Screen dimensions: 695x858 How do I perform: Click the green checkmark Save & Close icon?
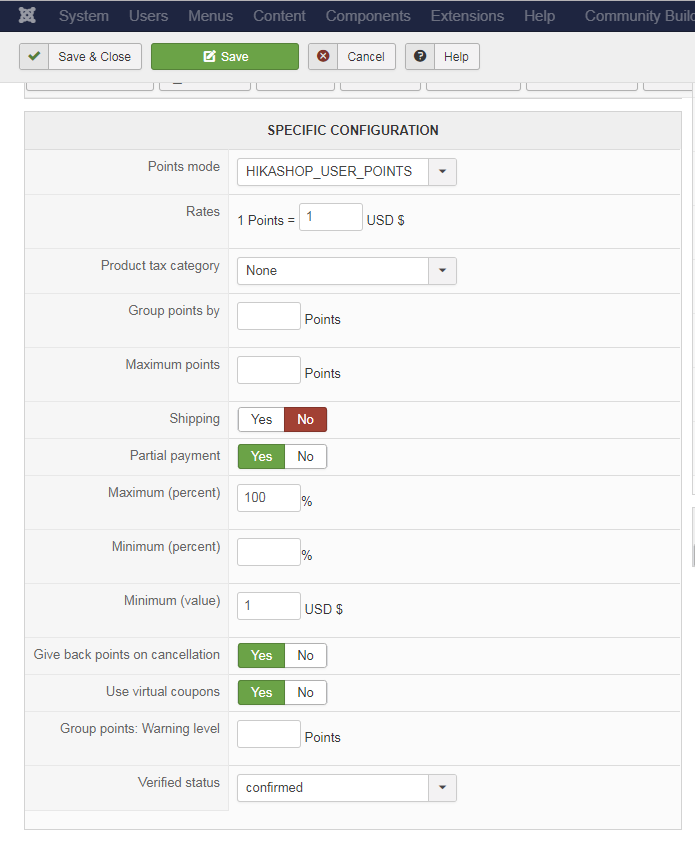click(34, 57)
